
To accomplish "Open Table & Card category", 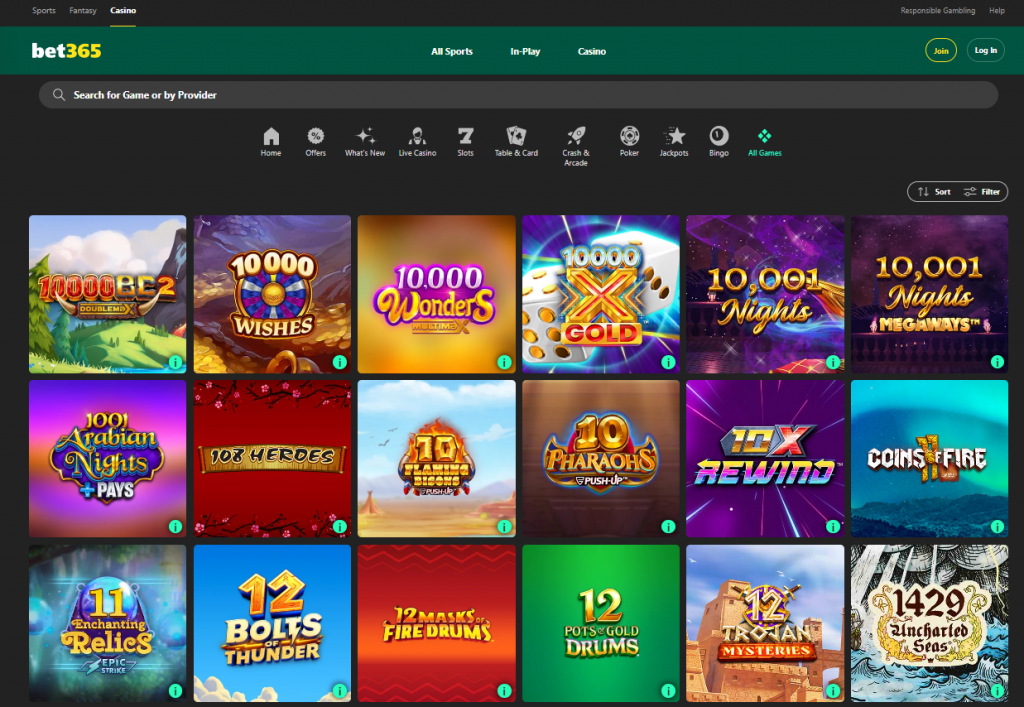I will click(516, 142).
